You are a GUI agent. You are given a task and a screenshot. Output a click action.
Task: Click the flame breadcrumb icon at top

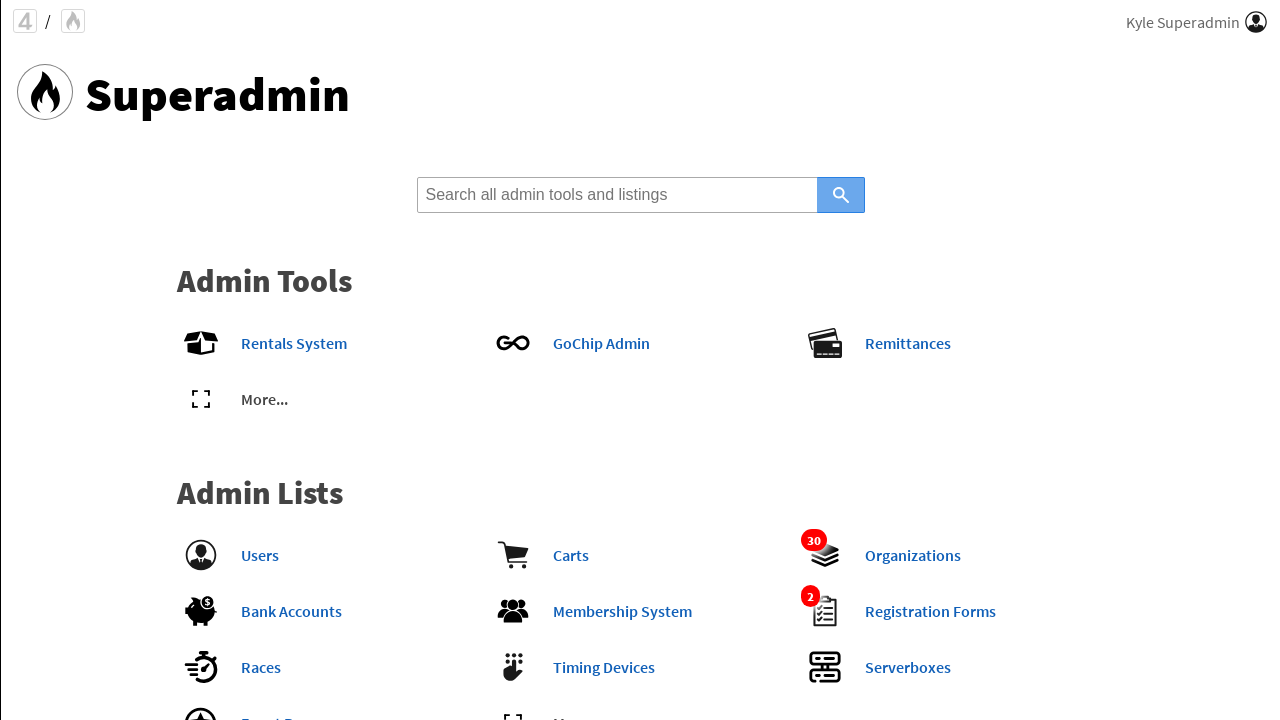pyautogui.click(x=73, y=21)
